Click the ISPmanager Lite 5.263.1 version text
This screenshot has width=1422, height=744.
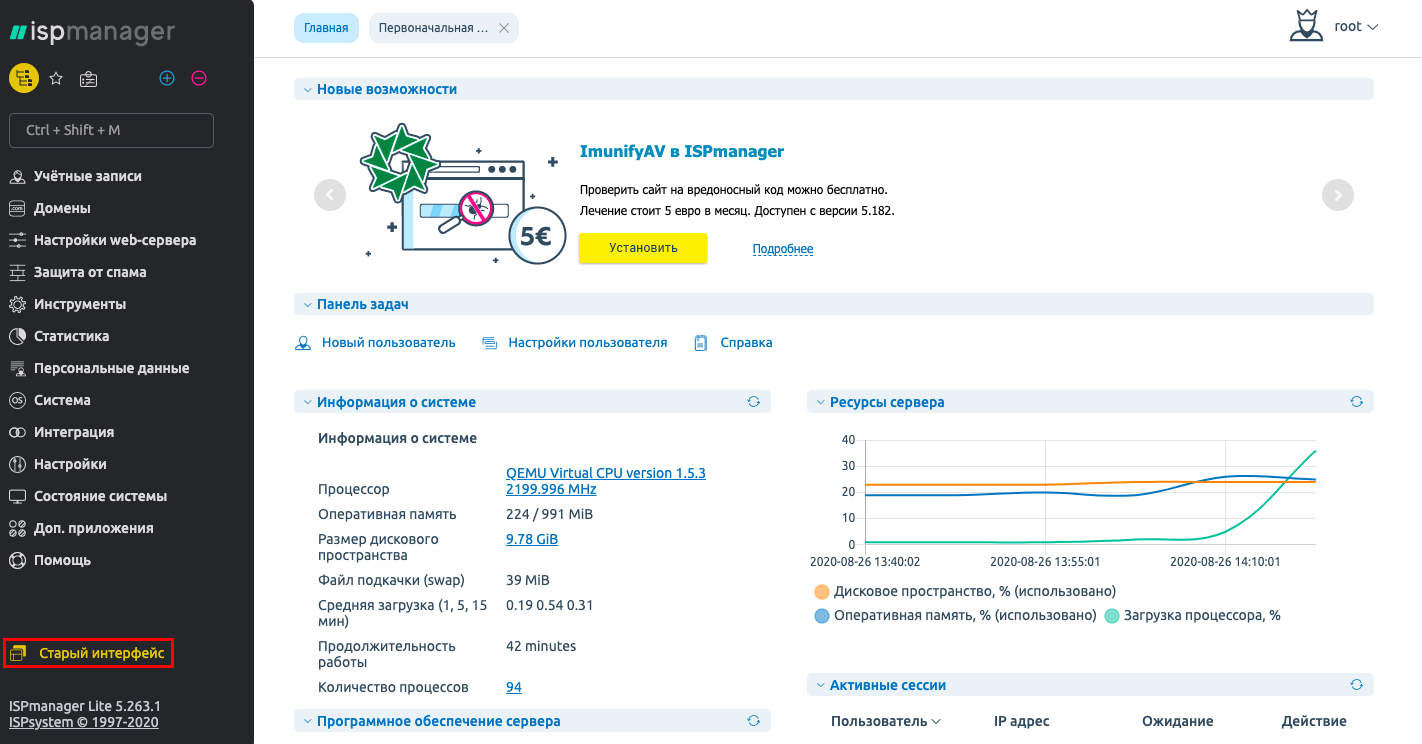click(x=85, y=706)
